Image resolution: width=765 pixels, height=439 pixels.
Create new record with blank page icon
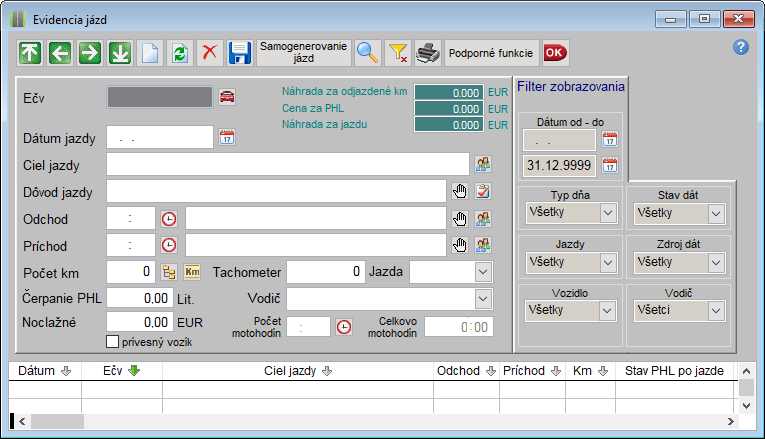pyautogui.click(x=149, y=53)
